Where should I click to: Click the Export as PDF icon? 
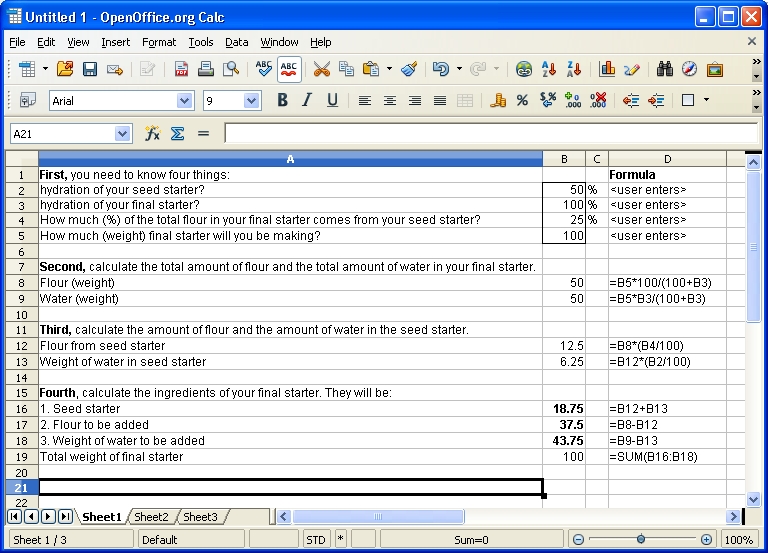coord(181,69)
